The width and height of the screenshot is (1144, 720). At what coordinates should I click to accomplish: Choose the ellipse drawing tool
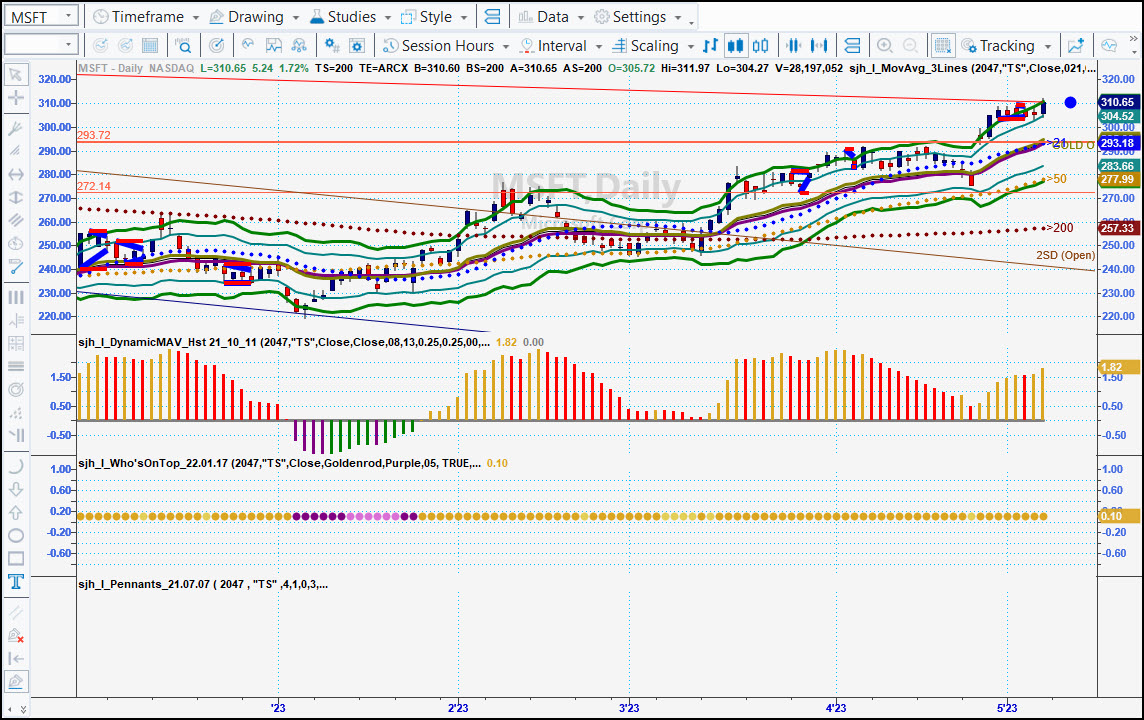coord(15,535)
